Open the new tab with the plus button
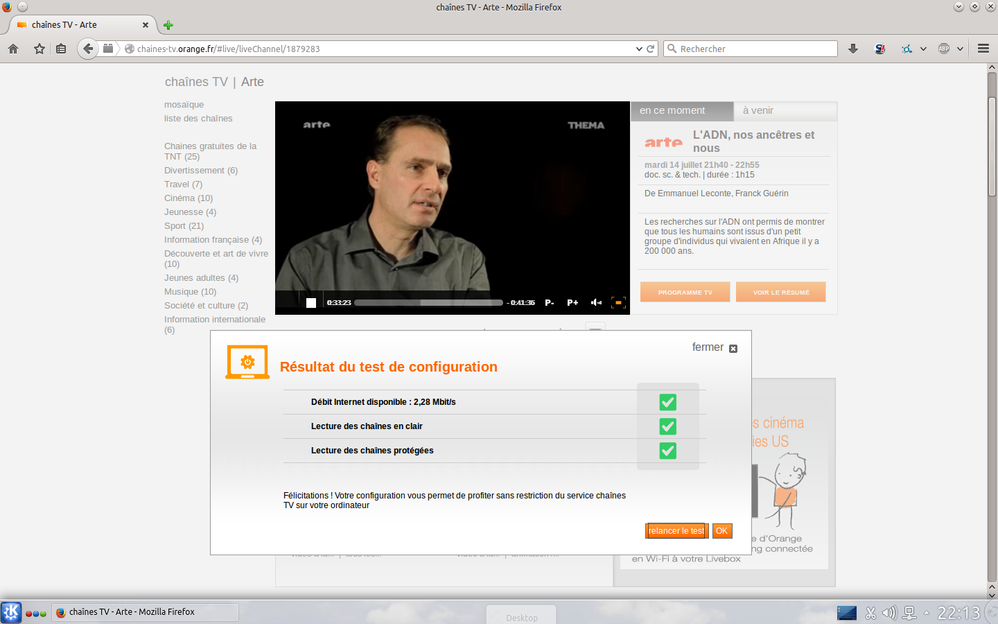 point(168,25)
